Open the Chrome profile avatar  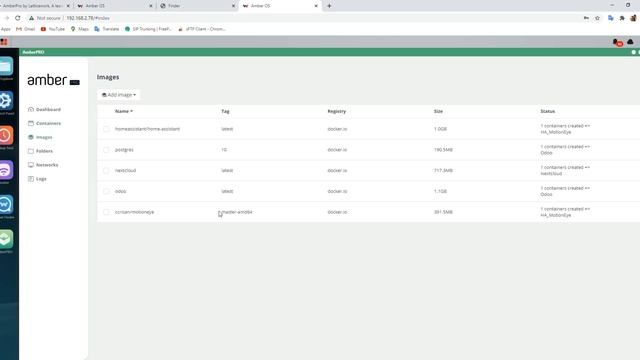tap(633, 18)
